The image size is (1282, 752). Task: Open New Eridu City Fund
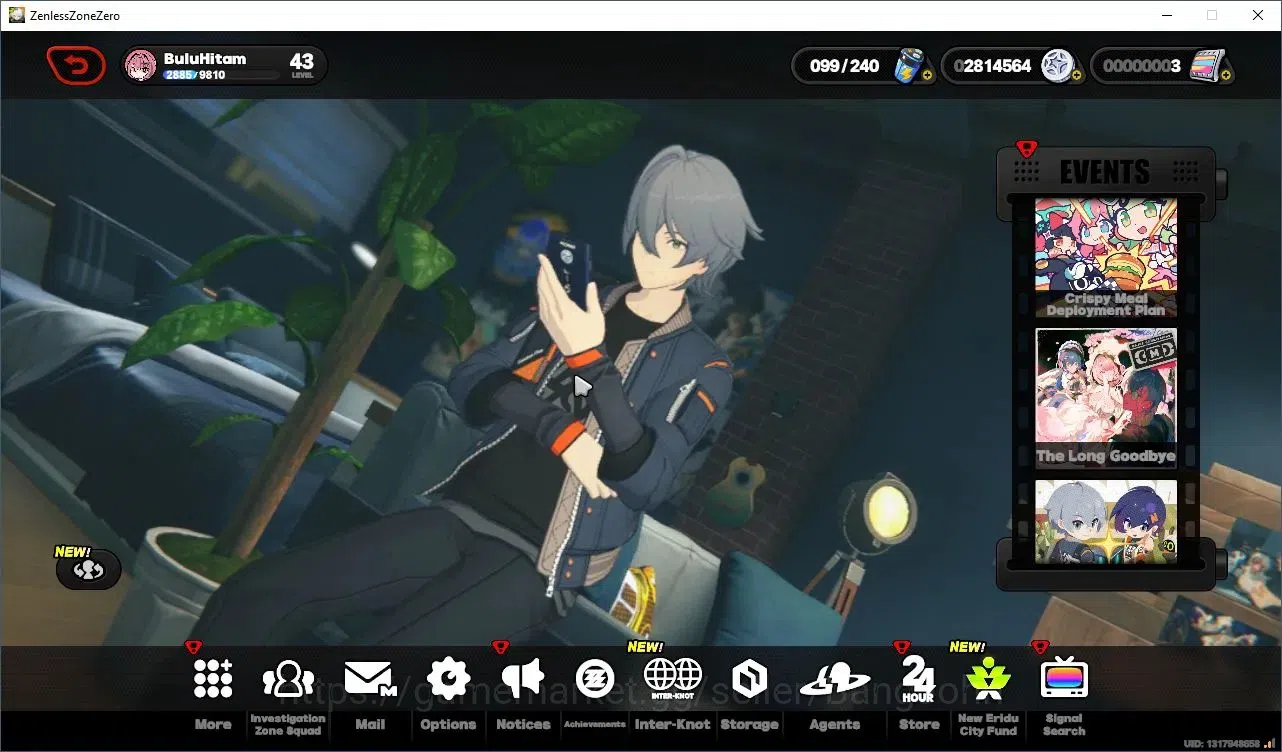tap(988, 679)
